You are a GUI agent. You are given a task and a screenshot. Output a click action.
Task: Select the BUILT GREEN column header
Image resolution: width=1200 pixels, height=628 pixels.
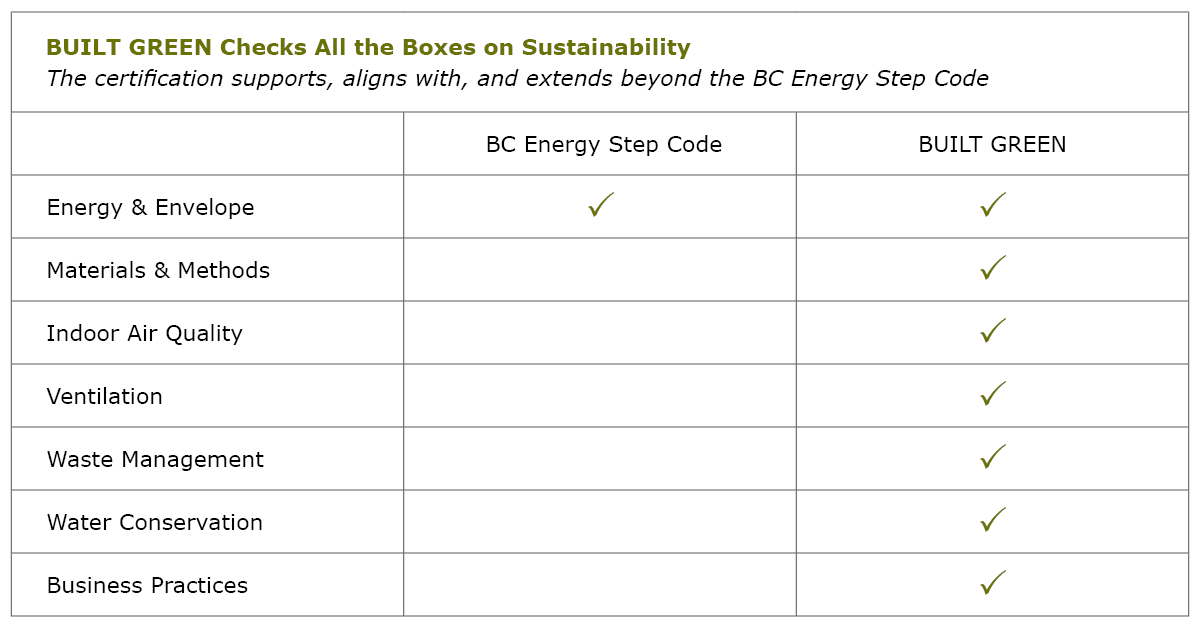992,144
